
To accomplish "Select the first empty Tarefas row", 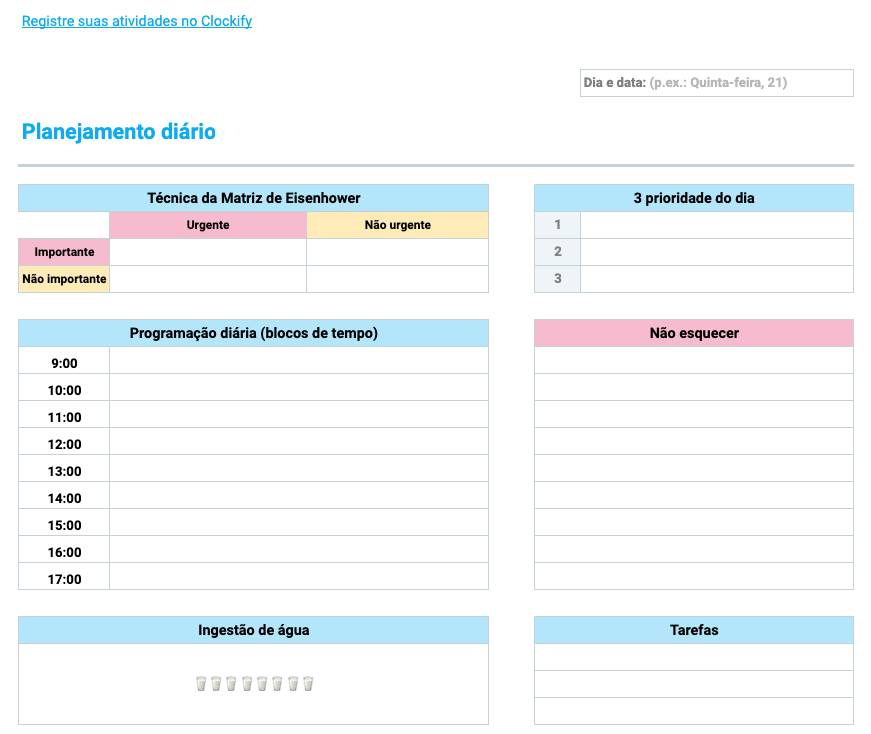I will pos(694,657).
